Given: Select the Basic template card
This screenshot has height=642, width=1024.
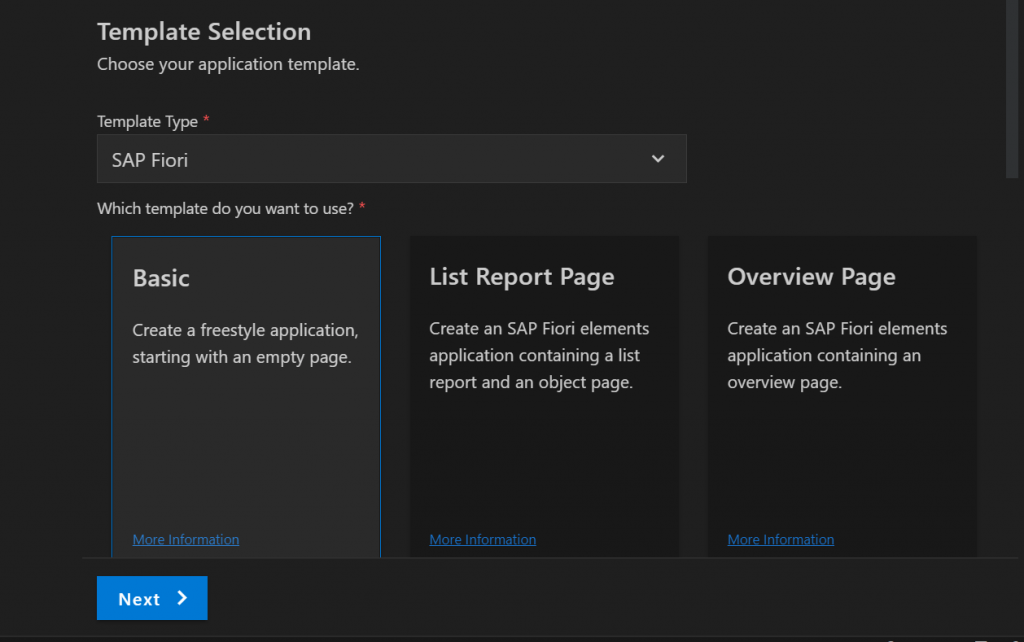Looking at the screenshot, I should [246, 397].
